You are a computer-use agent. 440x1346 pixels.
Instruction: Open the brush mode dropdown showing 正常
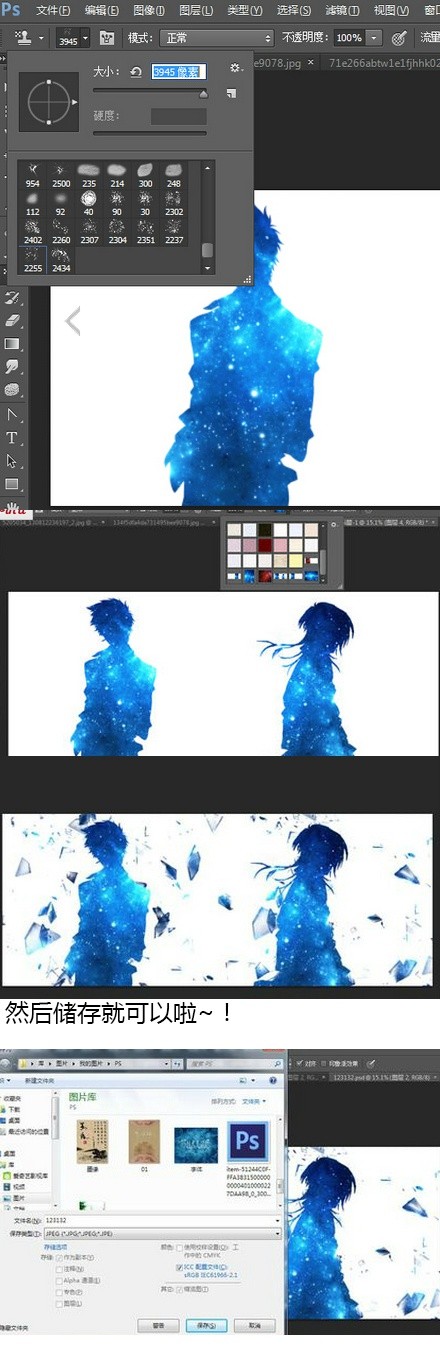pos(216,38)
